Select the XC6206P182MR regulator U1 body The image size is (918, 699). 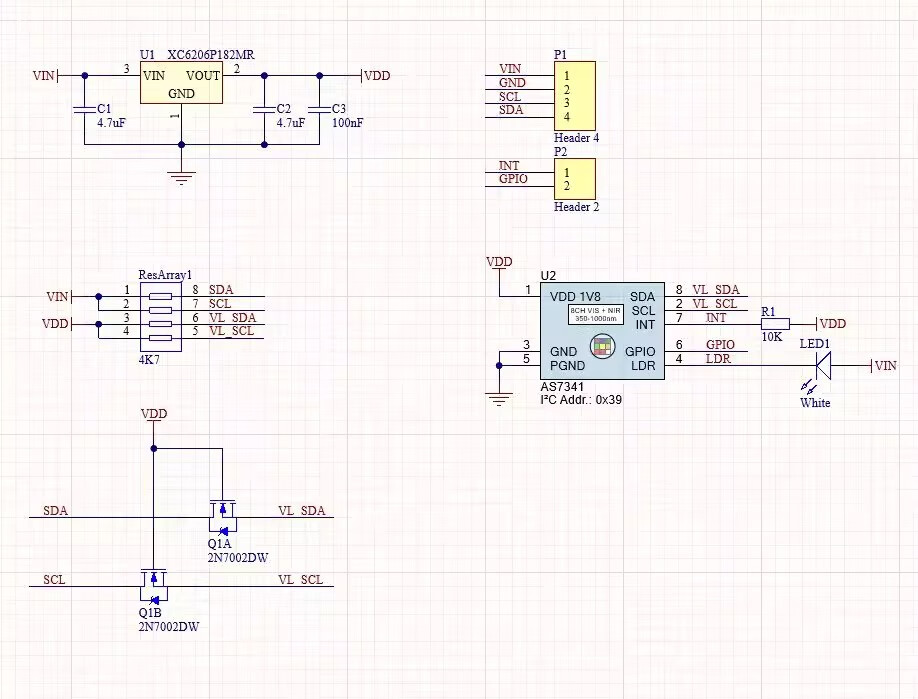181,83
